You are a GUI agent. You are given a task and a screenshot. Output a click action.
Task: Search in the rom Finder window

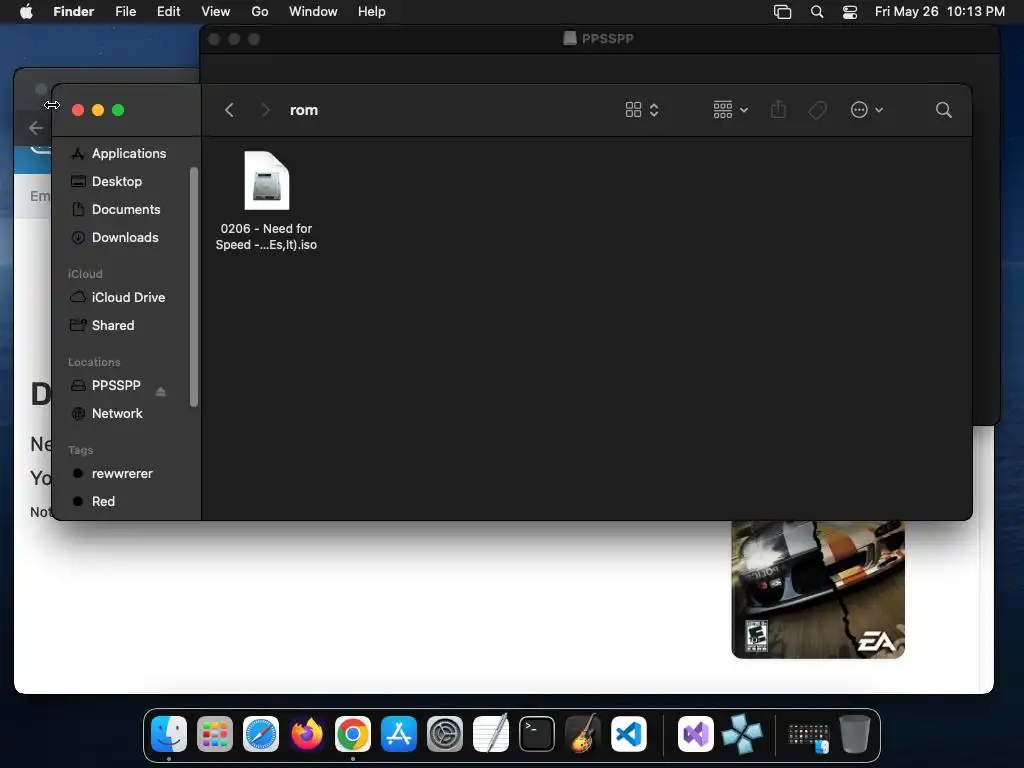pos(943,110)
